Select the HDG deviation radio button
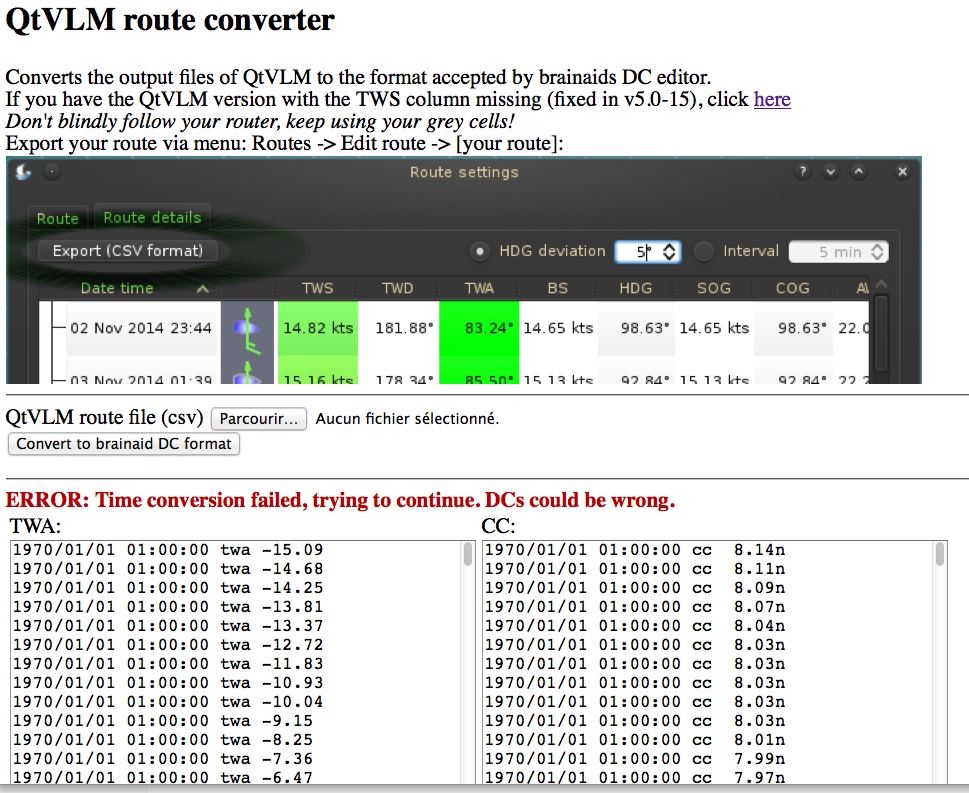 (x=479, y=252)
